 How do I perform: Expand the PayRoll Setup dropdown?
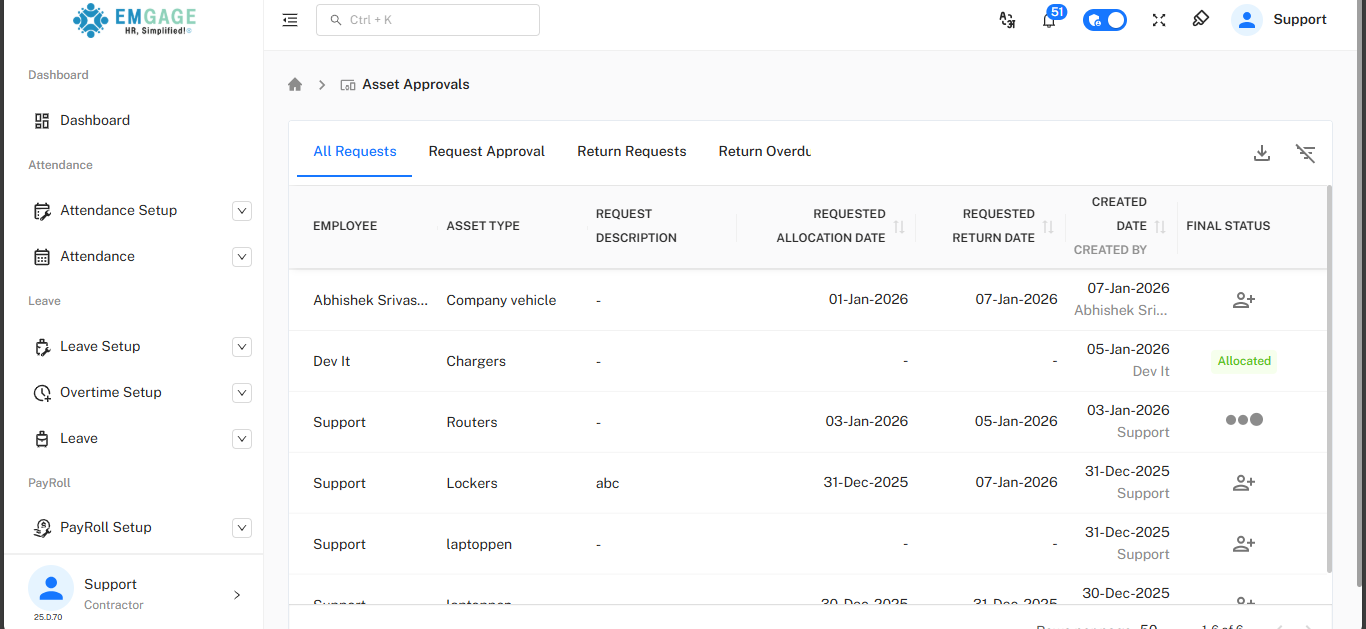coord(241,528)
